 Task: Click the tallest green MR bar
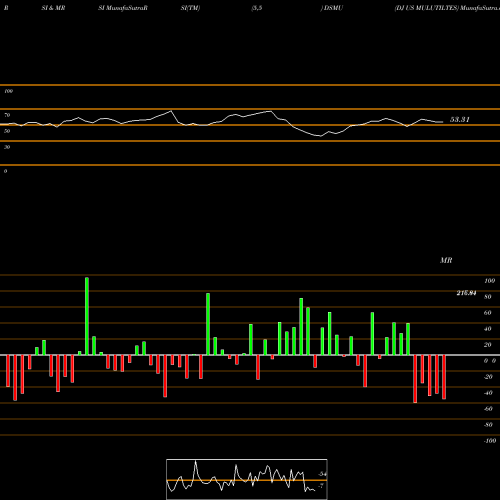tap(87, 316)
